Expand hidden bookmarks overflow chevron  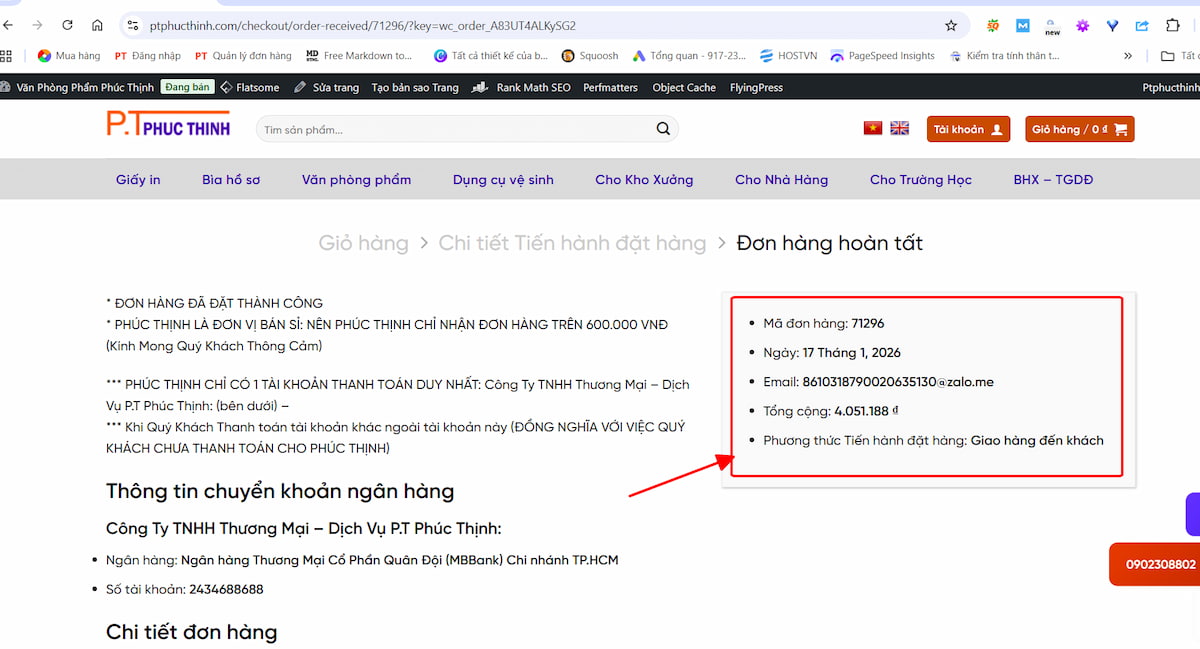1128,56
